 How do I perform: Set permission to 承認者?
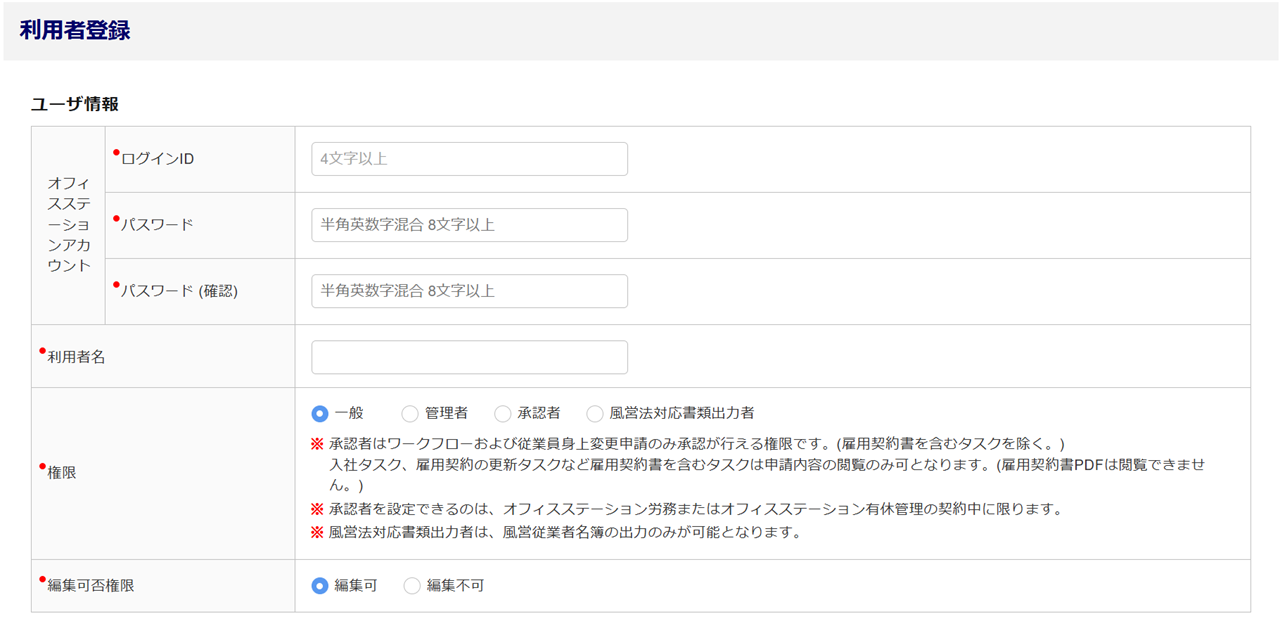click(503, 413)
